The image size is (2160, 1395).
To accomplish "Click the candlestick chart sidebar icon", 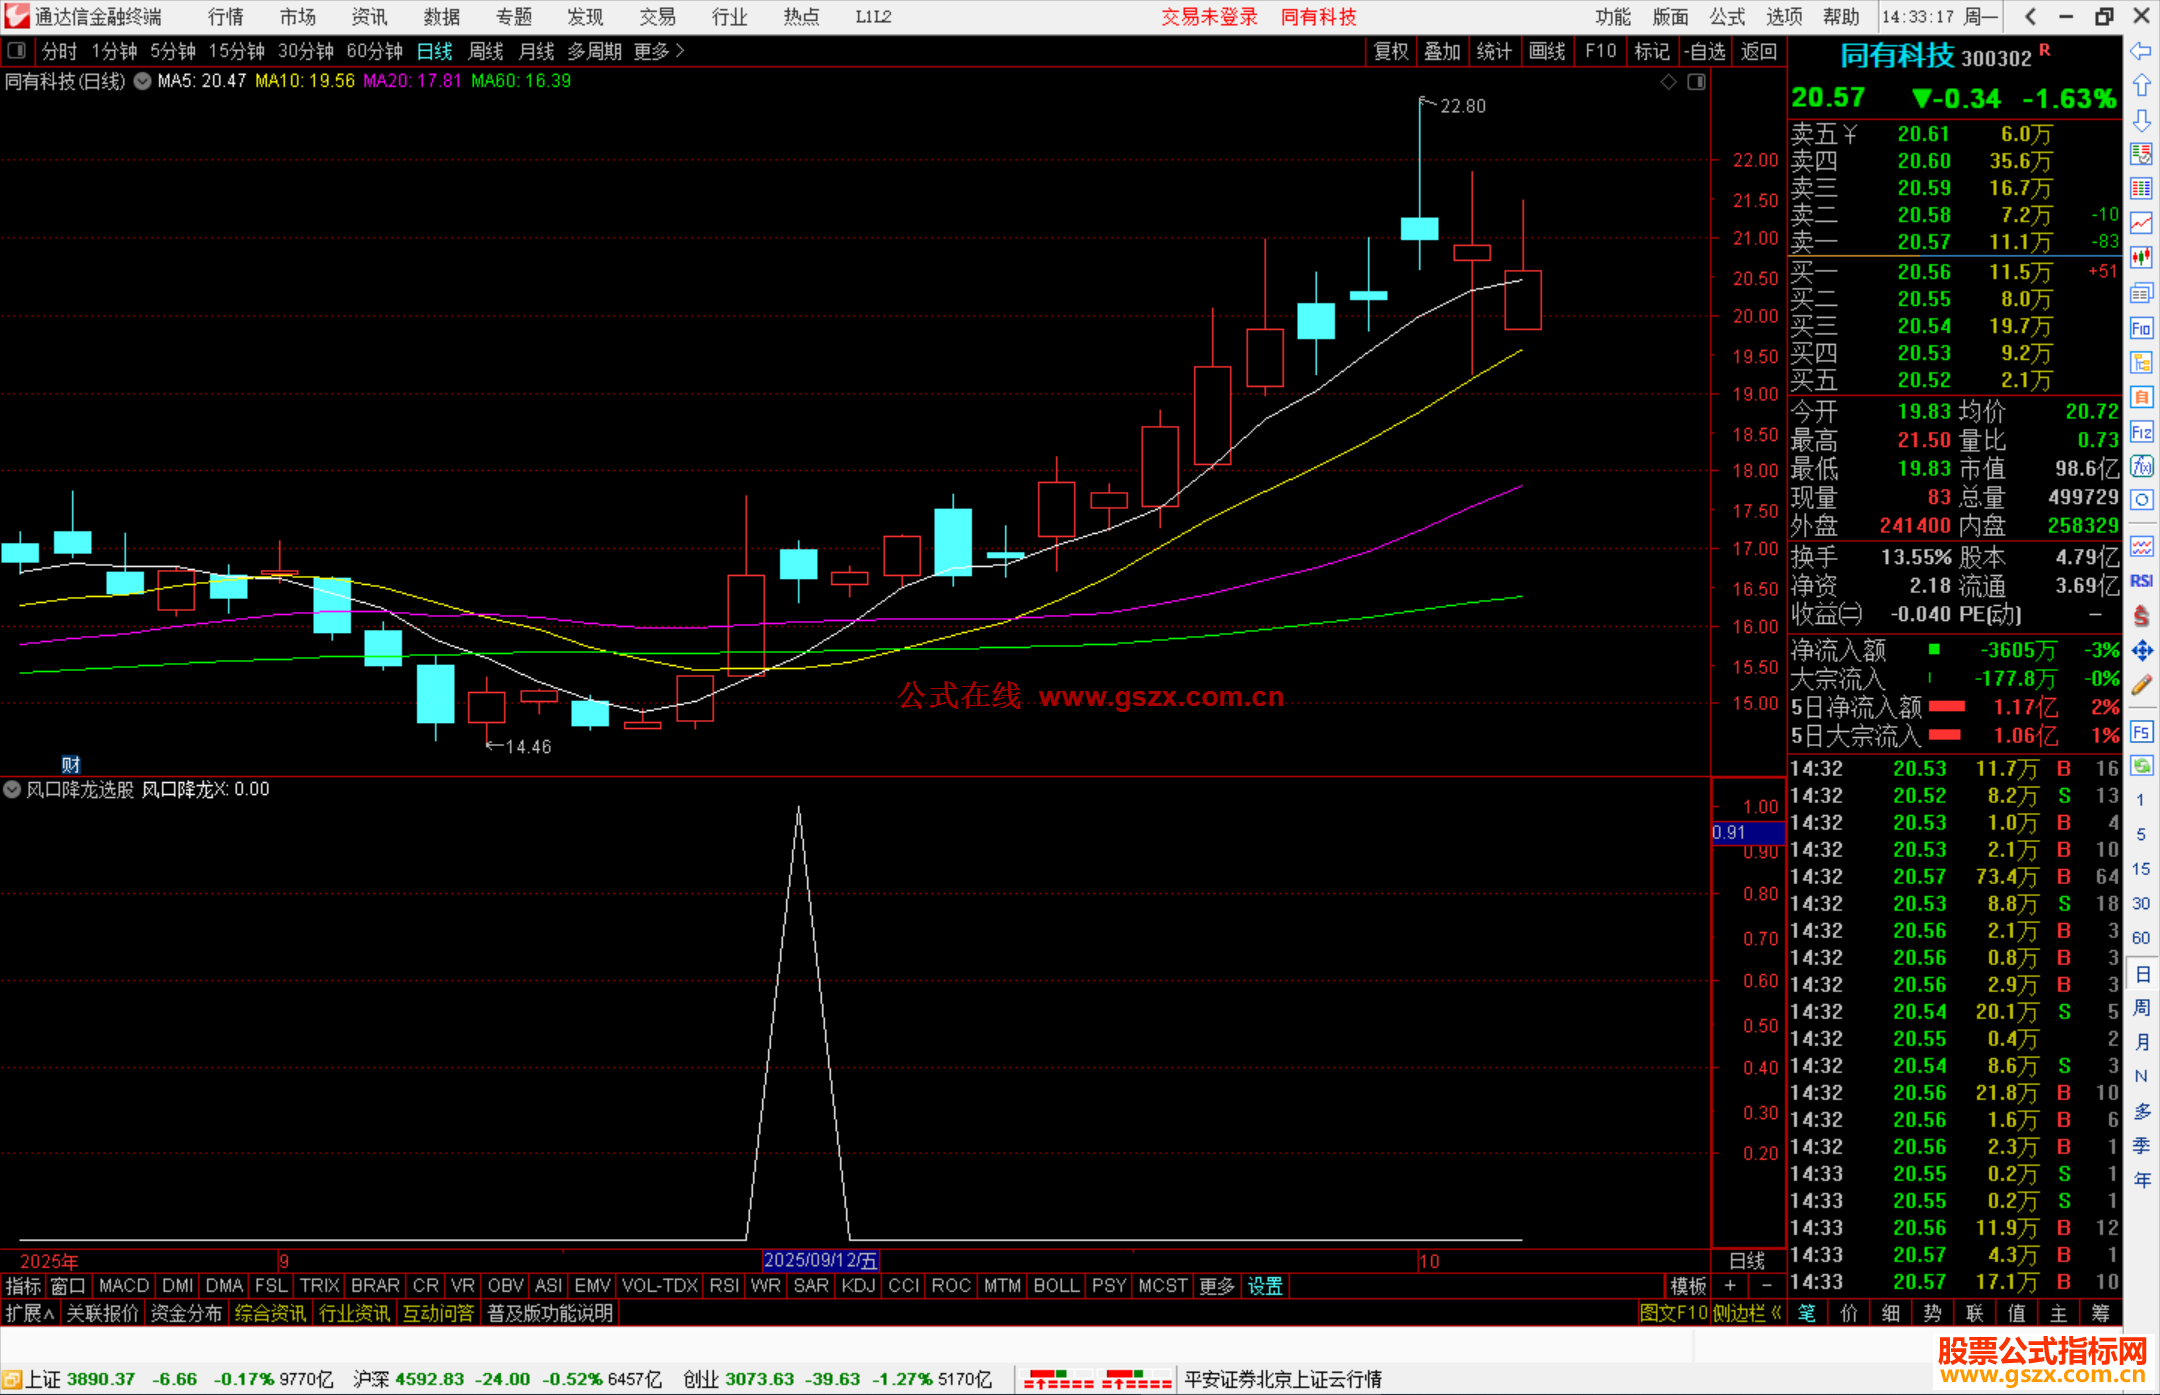I will [2141, 258].
